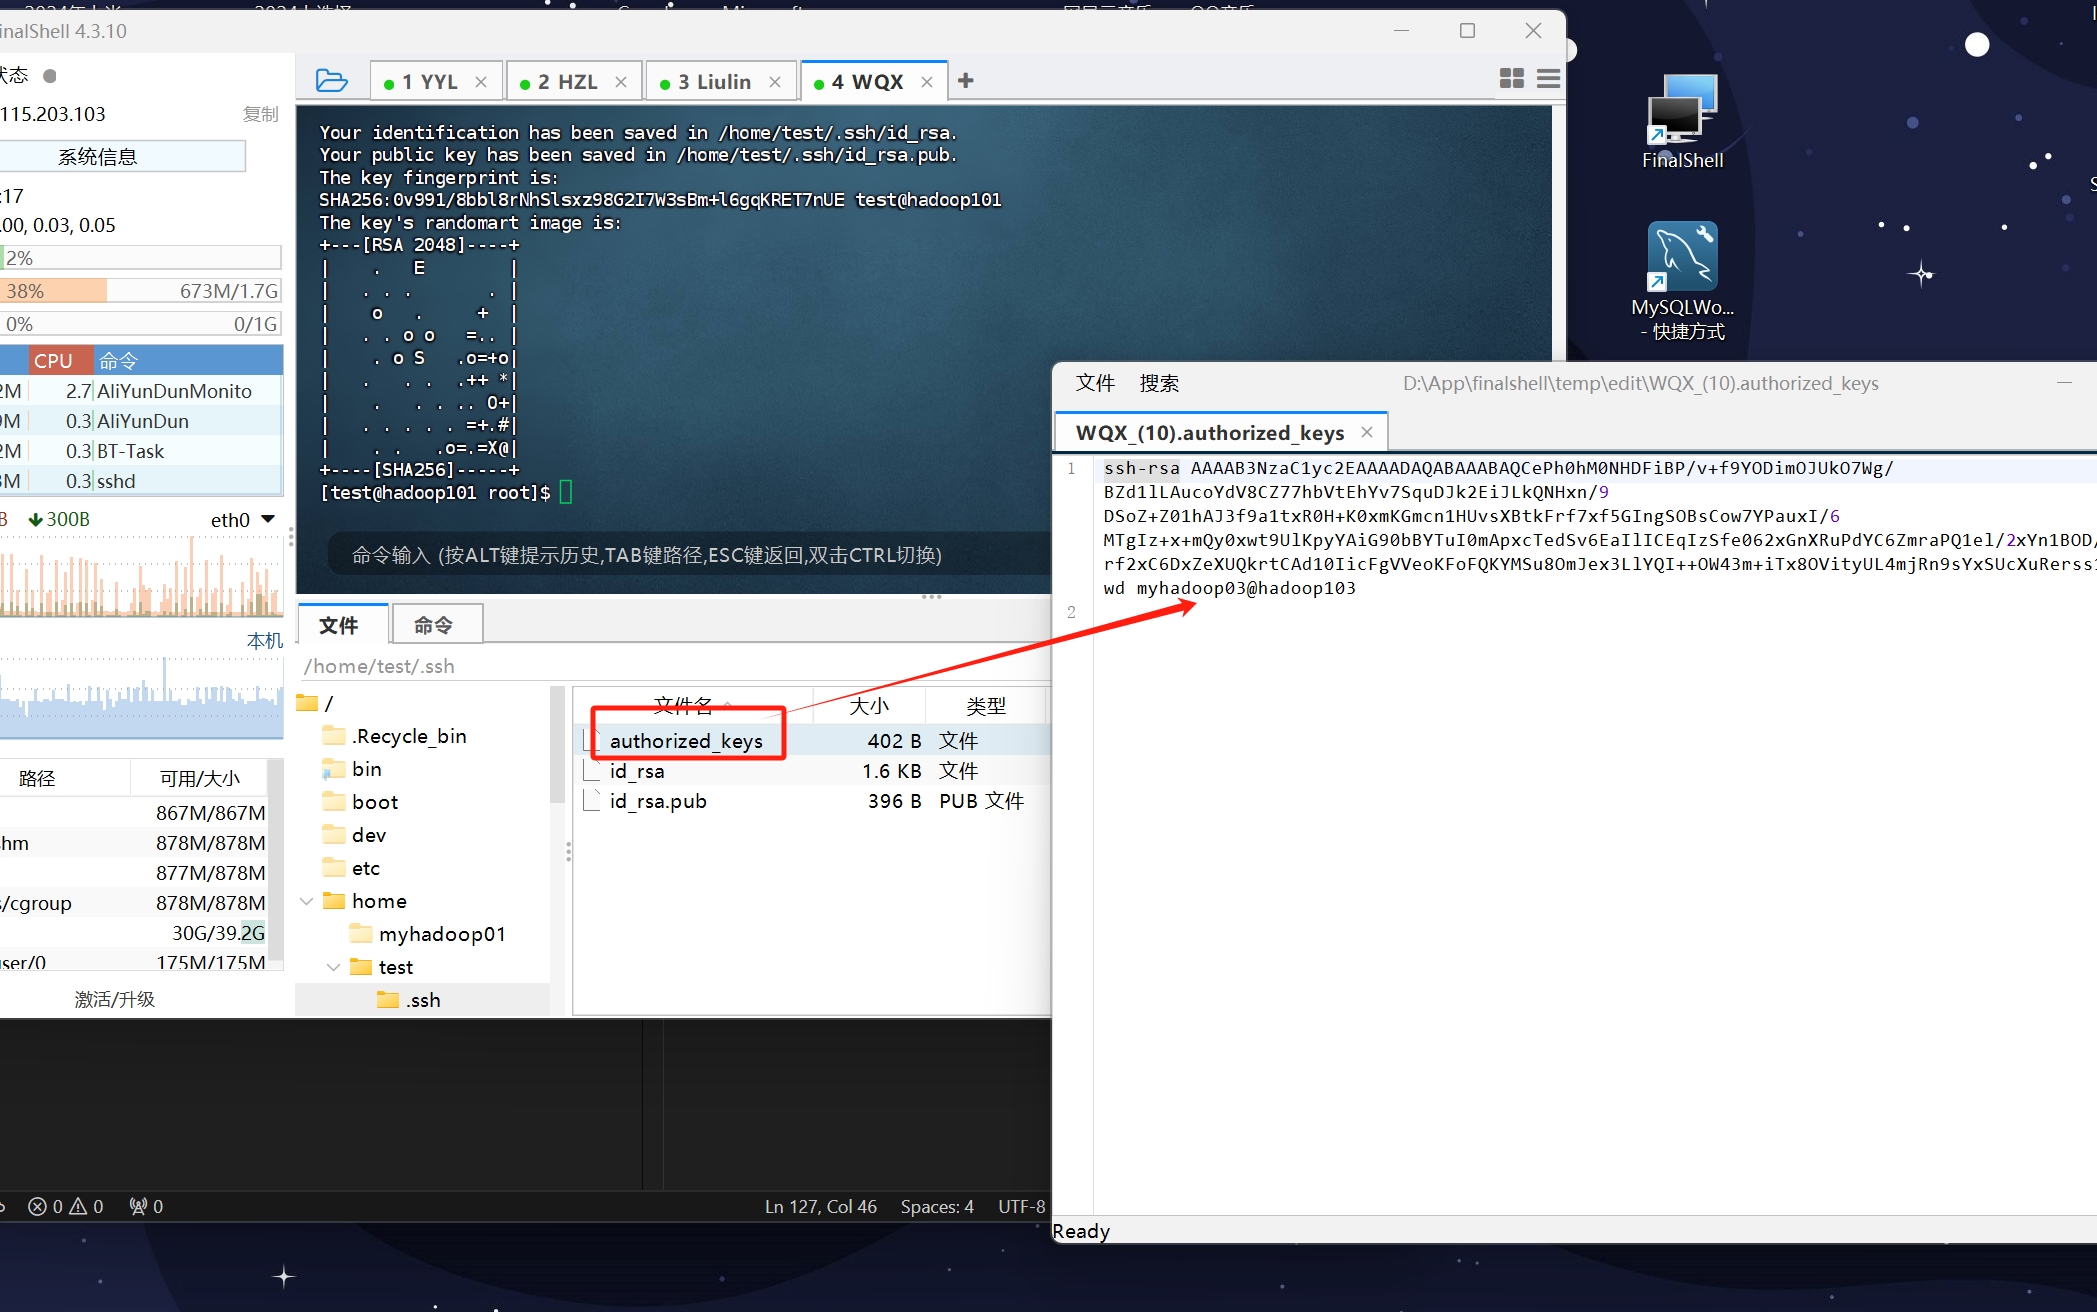Screen dimensions: 2097x1312
Task: Click the /home/test/.ssh path field
Action: click(x=675, y=666)
